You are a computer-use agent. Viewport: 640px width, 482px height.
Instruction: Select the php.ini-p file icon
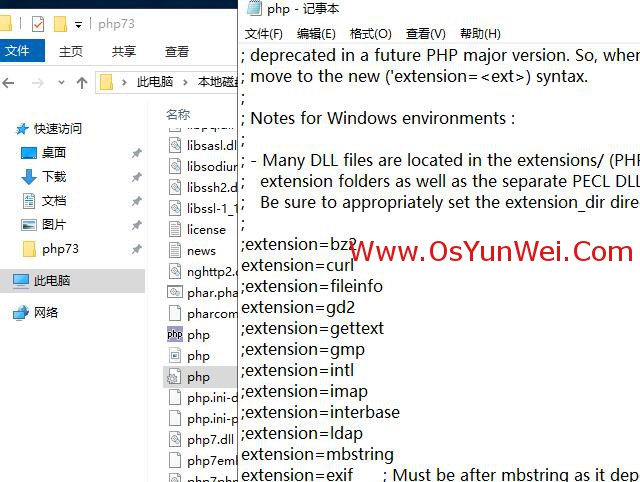click(x=175, y=418)
